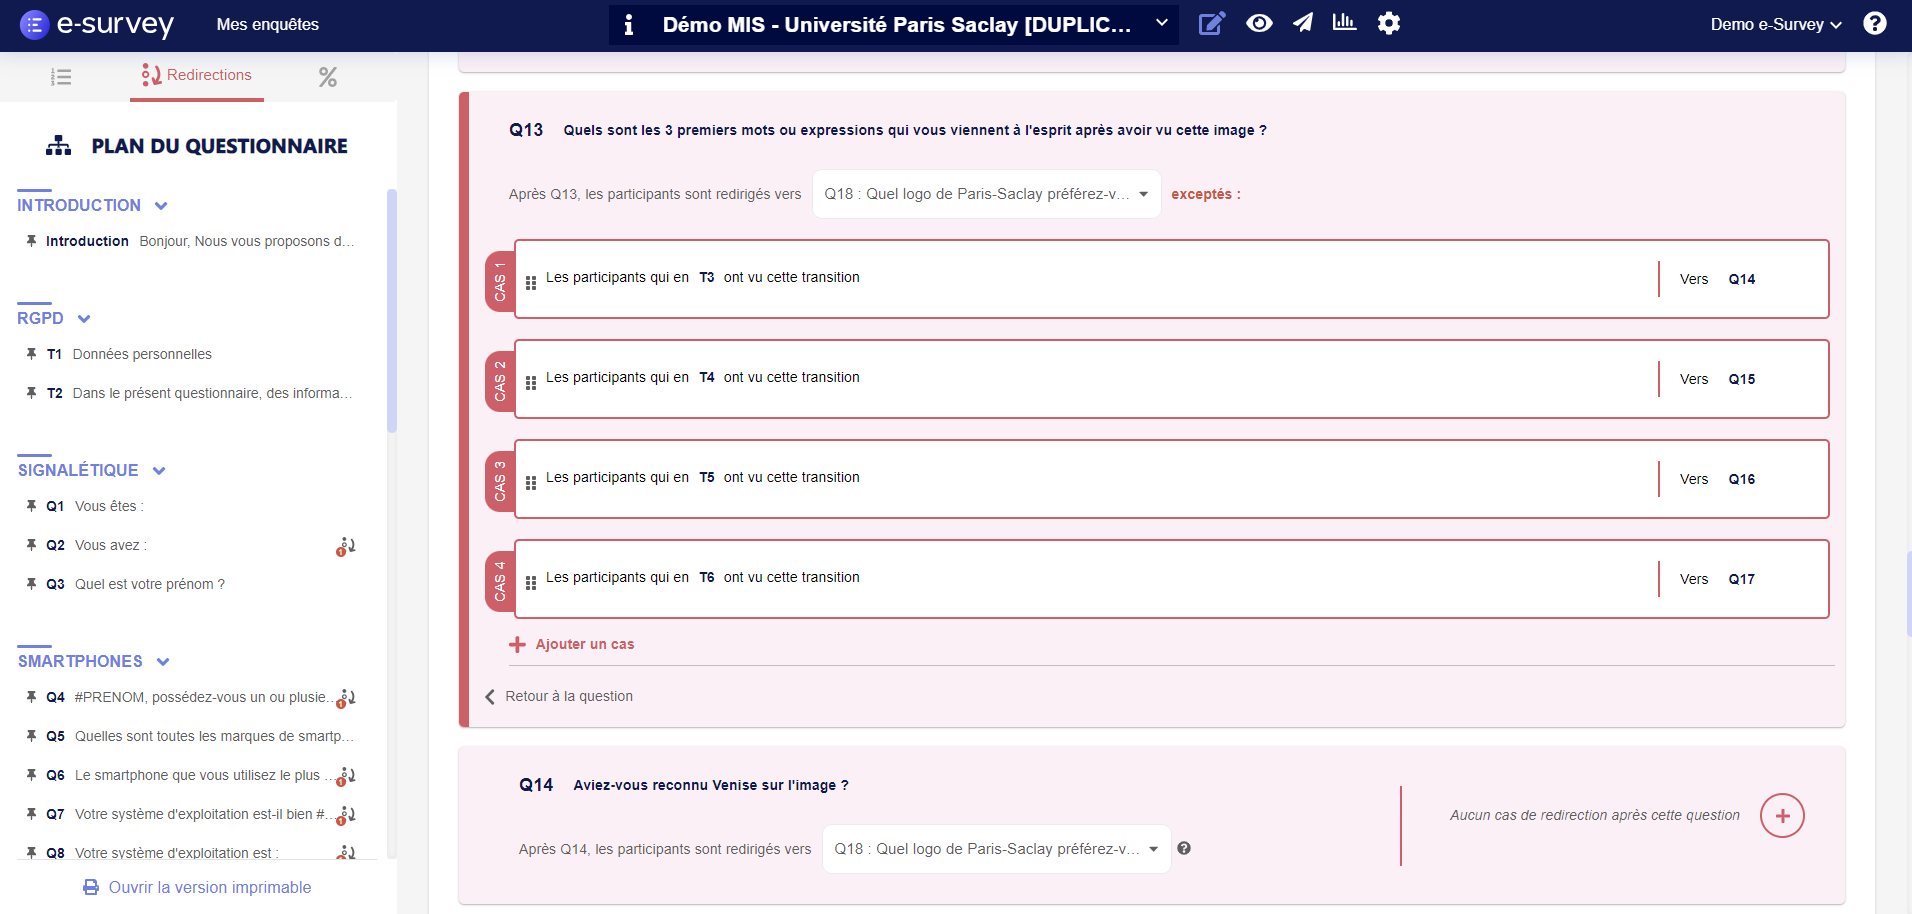Open the results bar chart icon
The height and width of the screenshot is (914, 1912).
pyautogui.click(x=1345, y=22)
